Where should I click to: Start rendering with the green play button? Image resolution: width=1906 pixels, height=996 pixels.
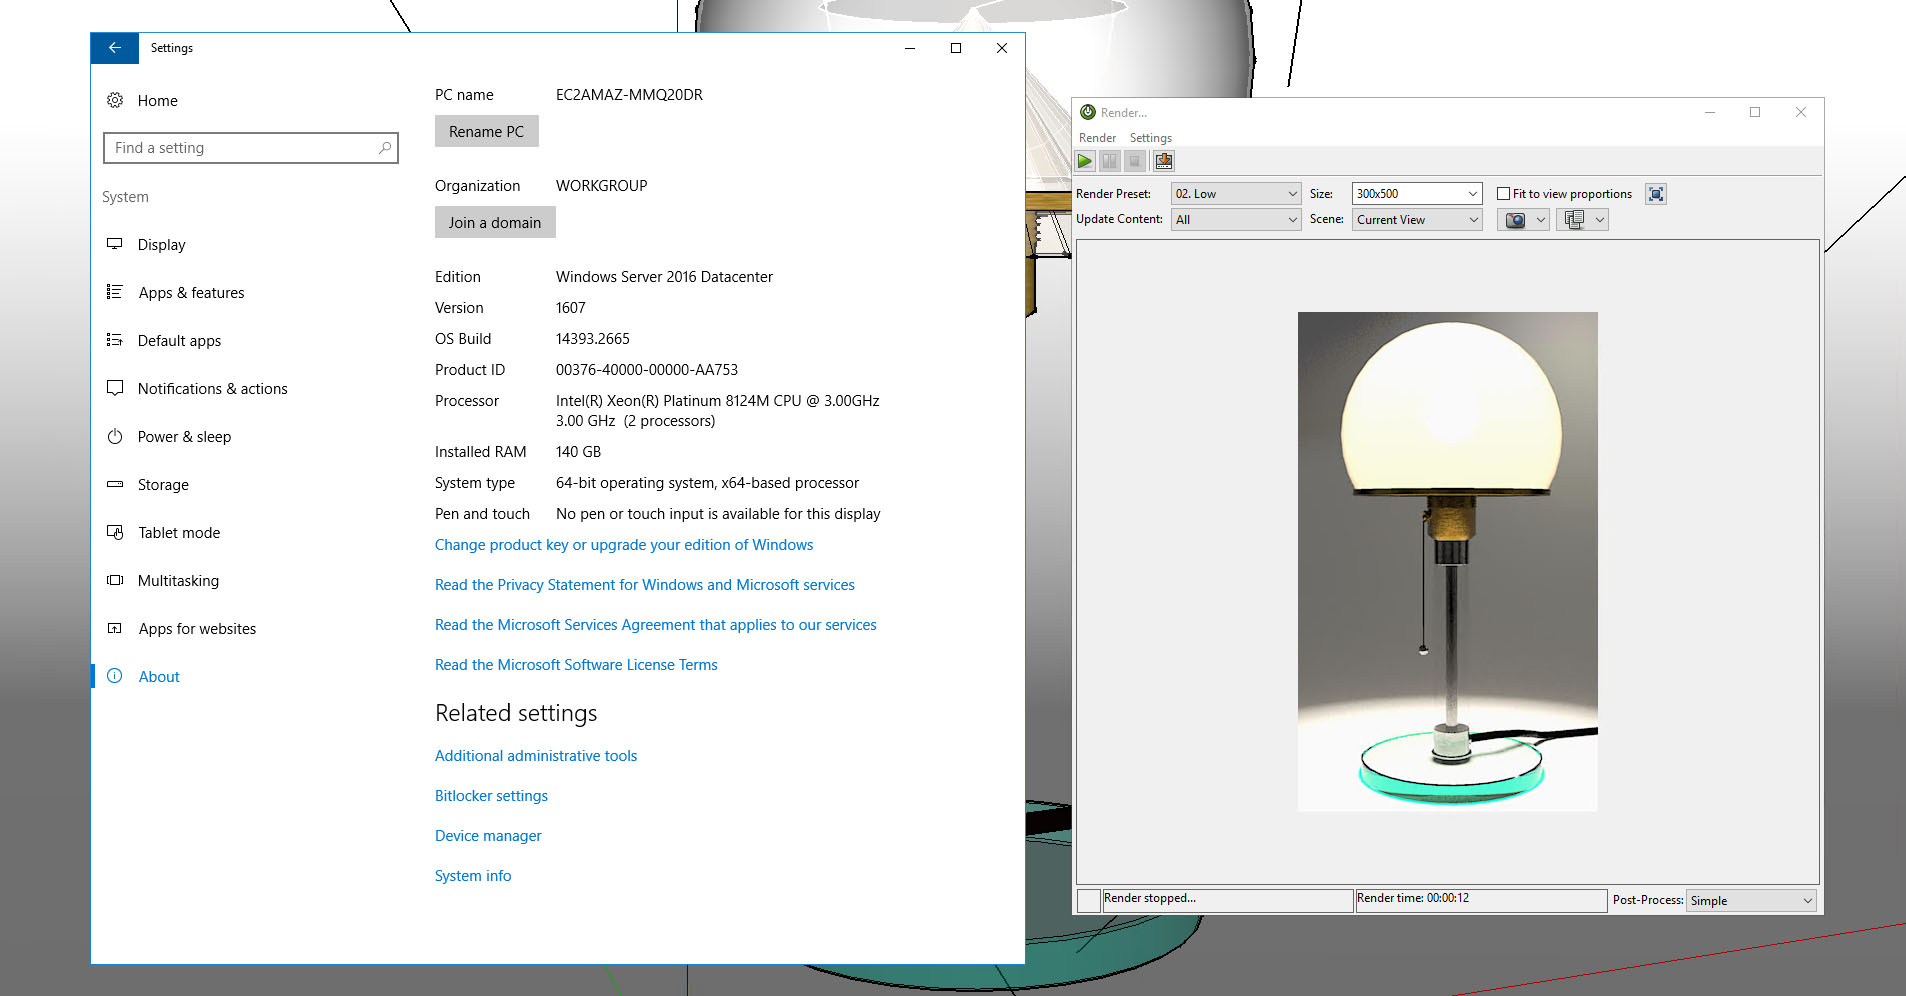1085,161
